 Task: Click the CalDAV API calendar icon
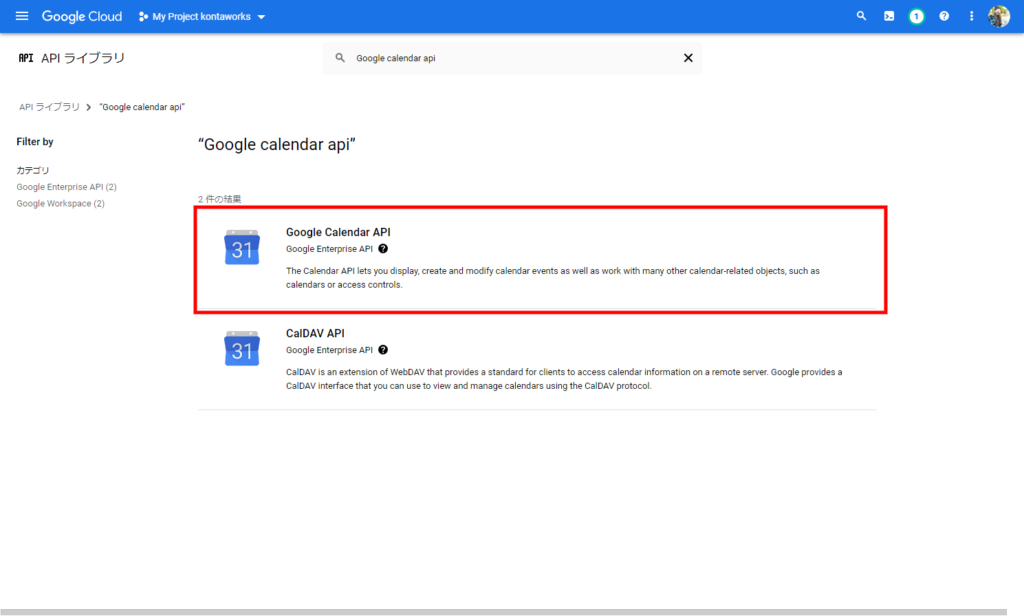click(242, 348)
